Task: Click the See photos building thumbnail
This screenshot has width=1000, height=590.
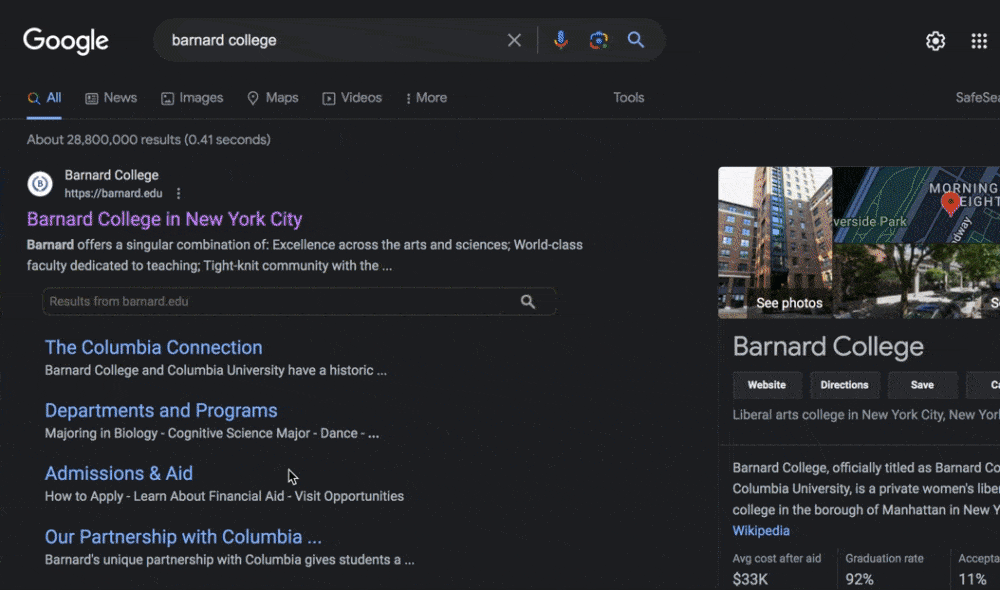Action: [775, 242]
